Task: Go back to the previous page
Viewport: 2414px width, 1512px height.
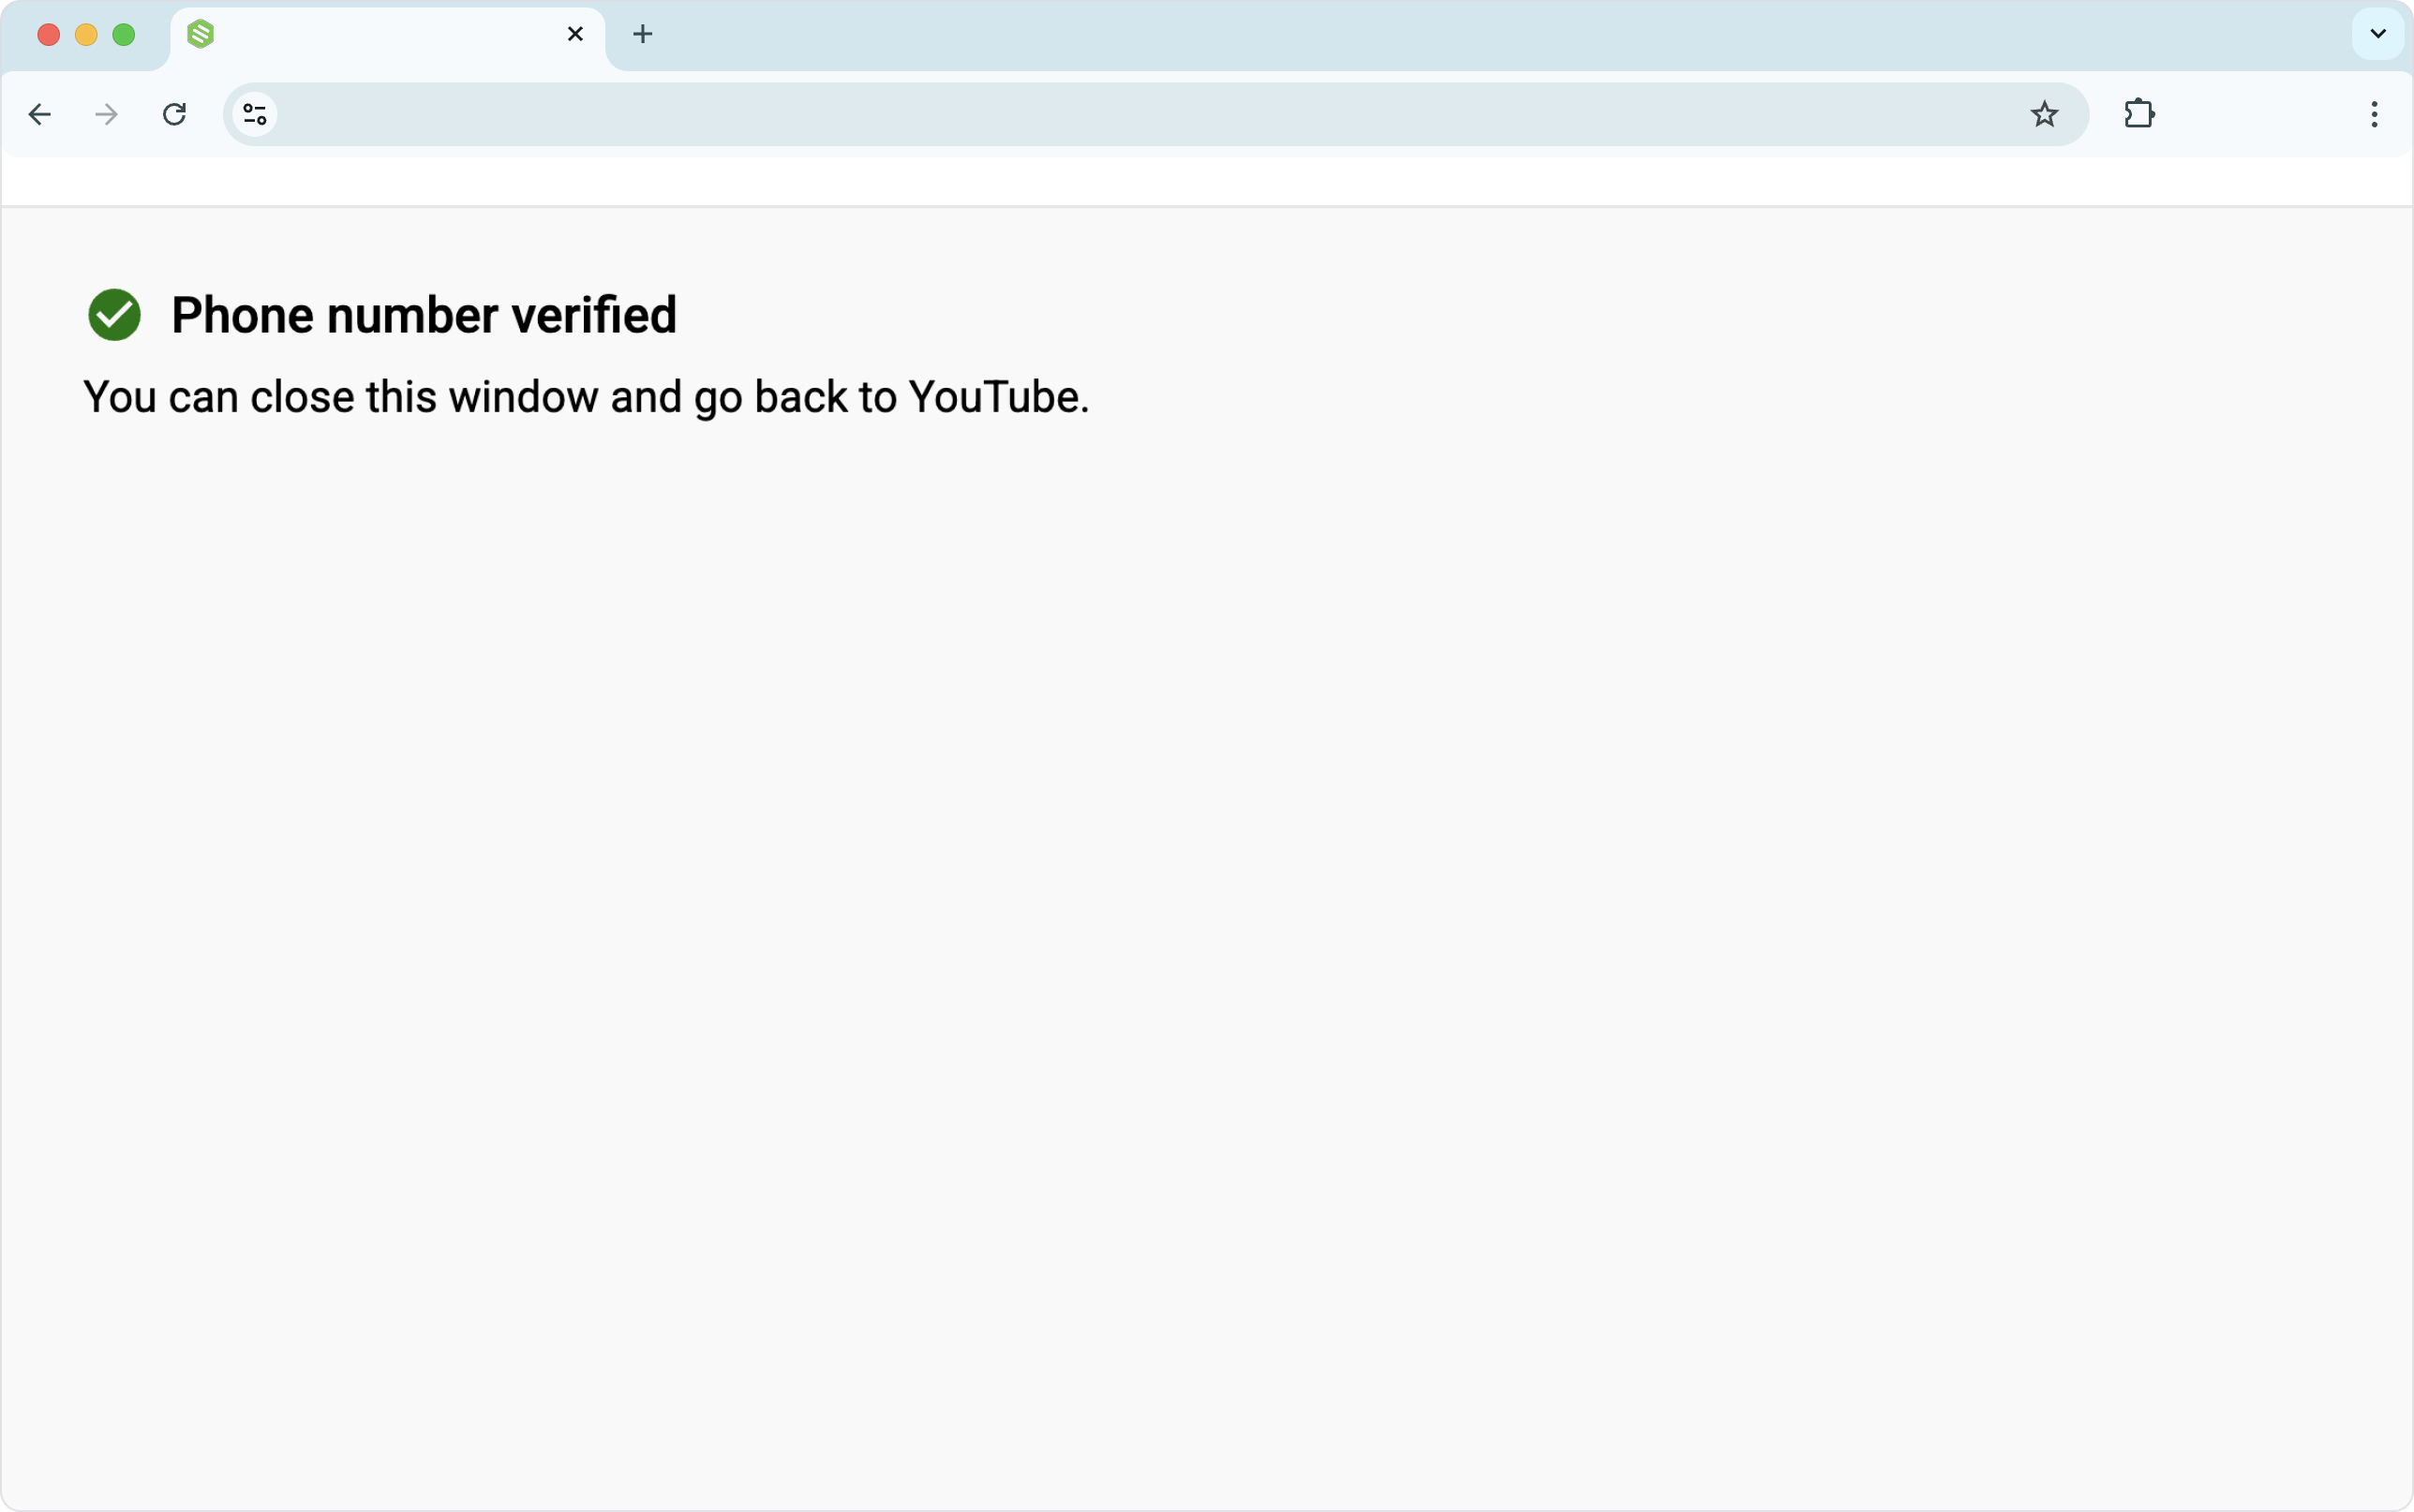Action: pyautogui.click(x=40, y=114)
